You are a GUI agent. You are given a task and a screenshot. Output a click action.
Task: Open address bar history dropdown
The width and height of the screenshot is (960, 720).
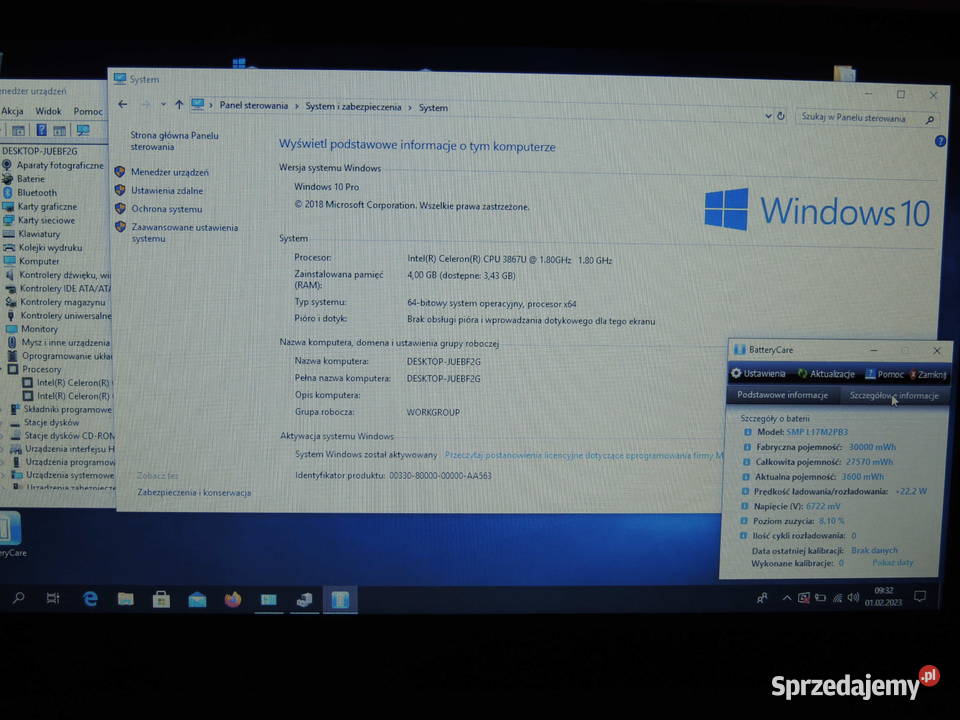point(768,116)
